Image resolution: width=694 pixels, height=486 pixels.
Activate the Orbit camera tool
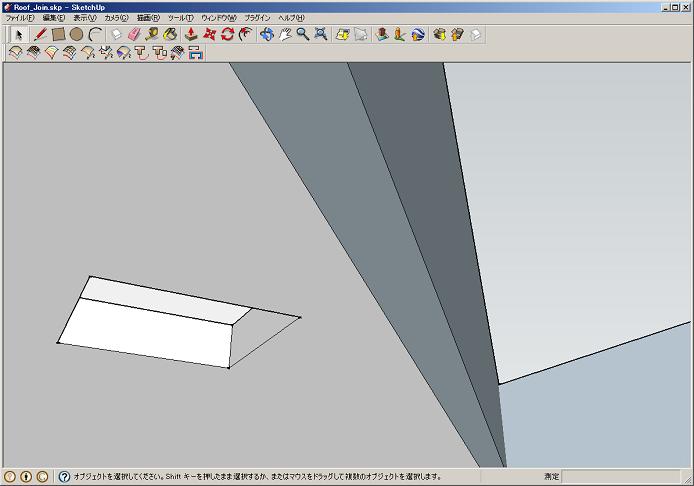(266, 34)
